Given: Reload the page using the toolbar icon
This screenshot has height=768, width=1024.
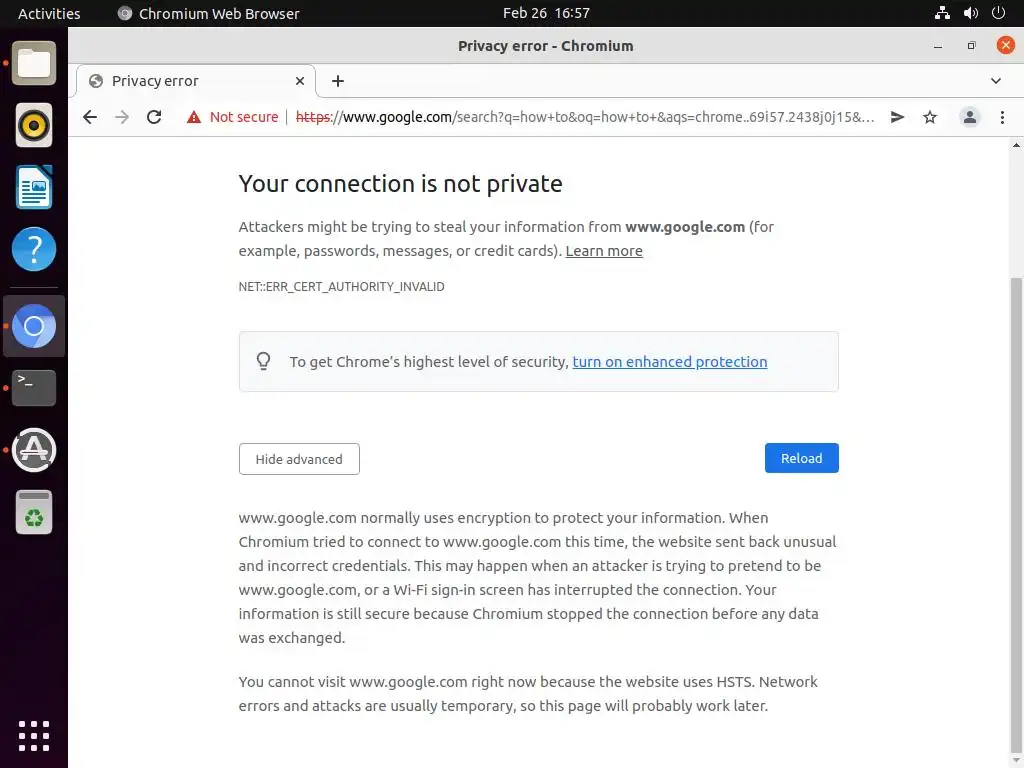Looking at the screenshot, I should tap(154, 117).
